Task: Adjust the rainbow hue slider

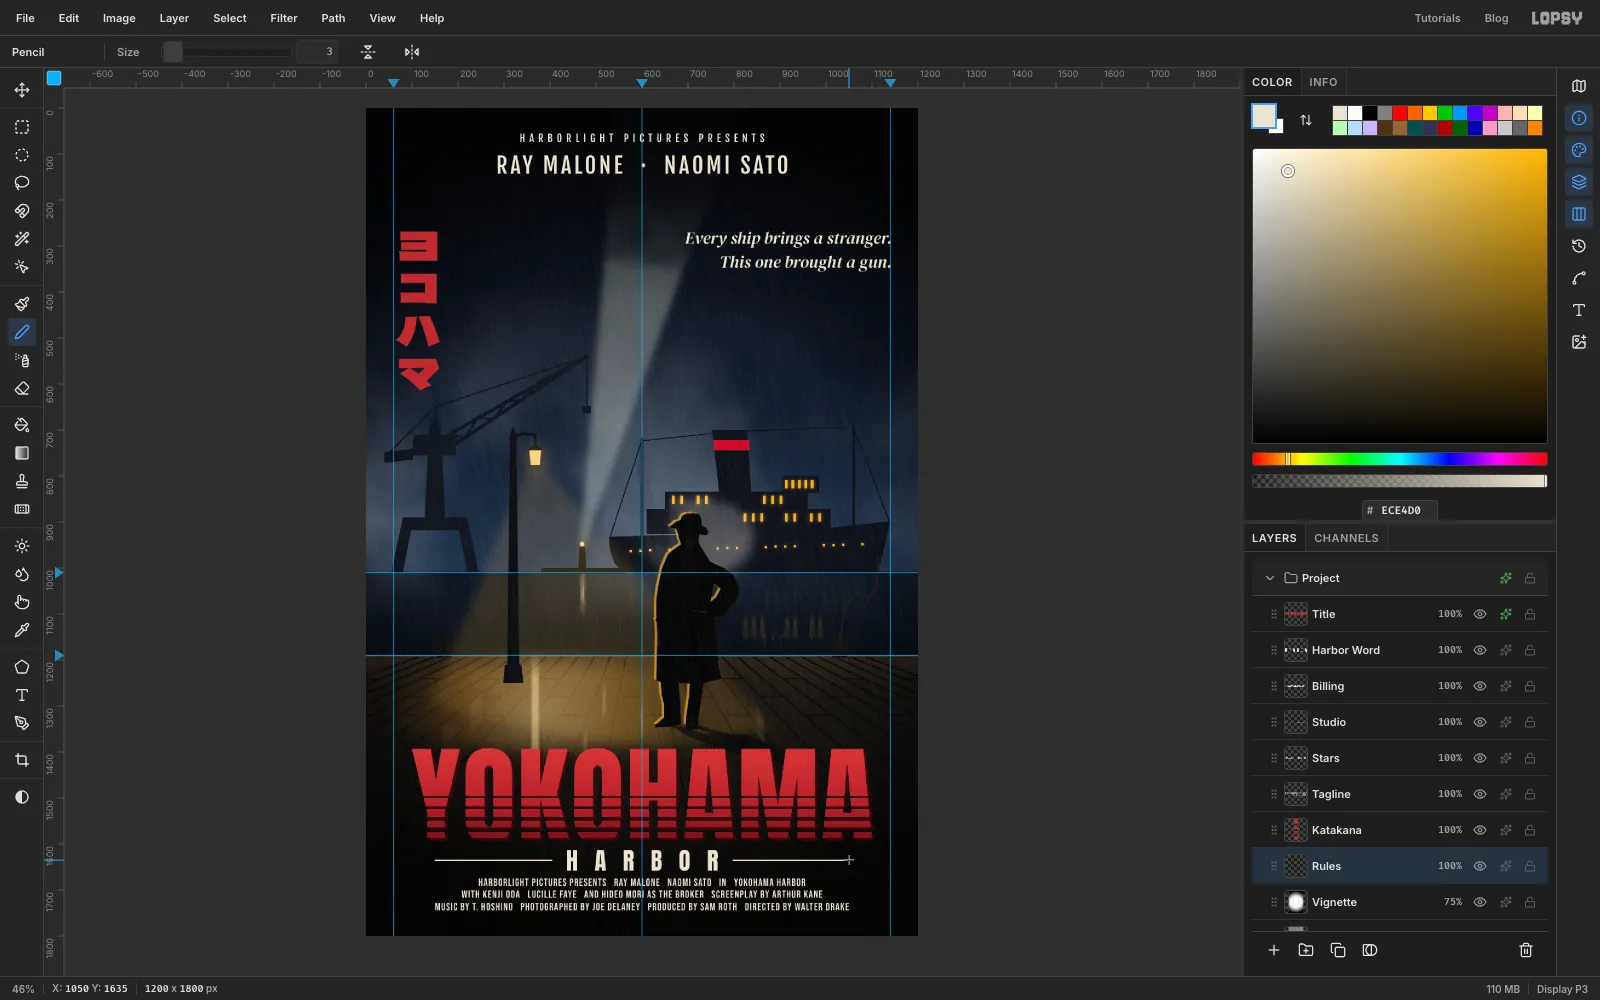Action: point(1400,459)
